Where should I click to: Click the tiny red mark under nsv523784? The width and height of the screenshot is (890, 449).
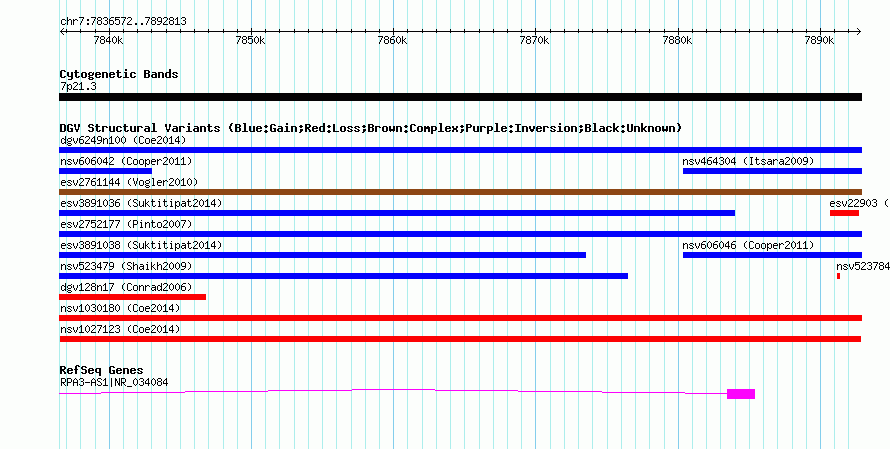(838, 276)
